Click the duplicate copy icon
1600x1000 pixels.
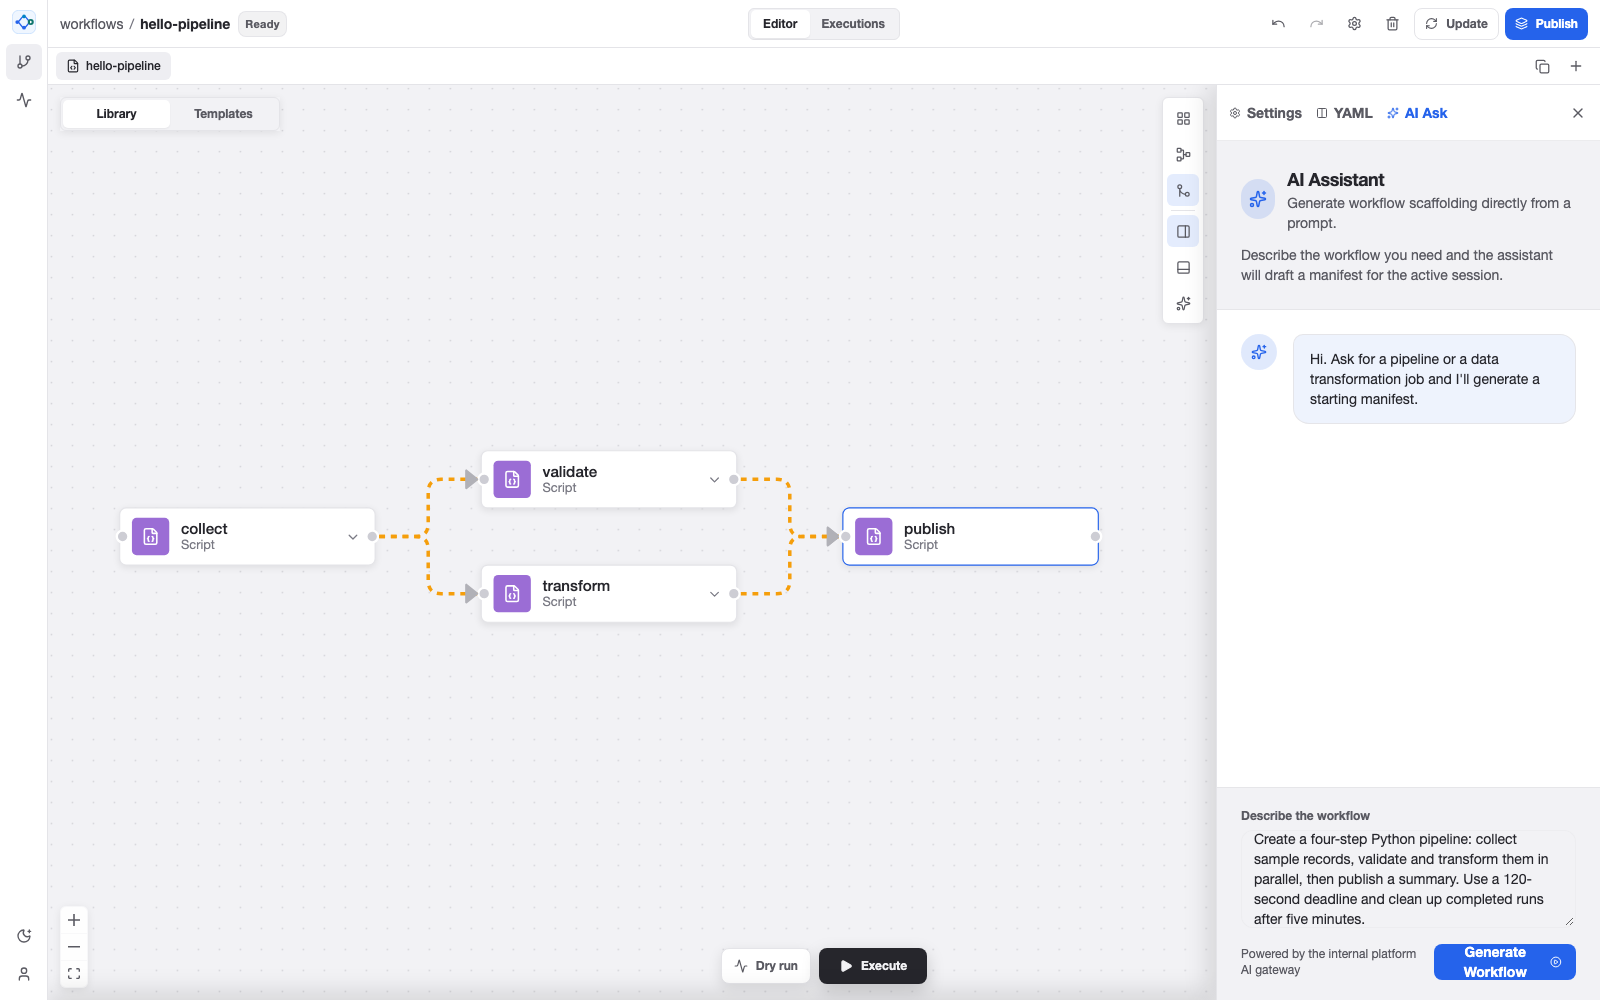point(1542,66)
